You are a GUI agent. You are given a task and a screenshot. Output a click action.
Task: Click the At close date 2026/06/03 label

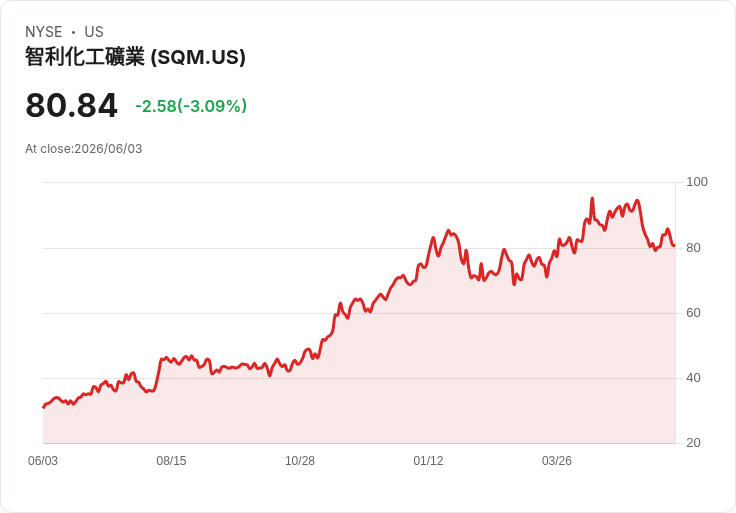(x=84, y=149)
